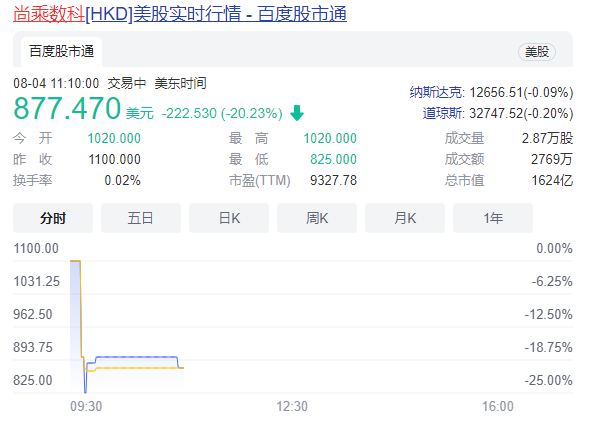
Task: Switch chart to 分时 view
Action: [x=53, y=218]
